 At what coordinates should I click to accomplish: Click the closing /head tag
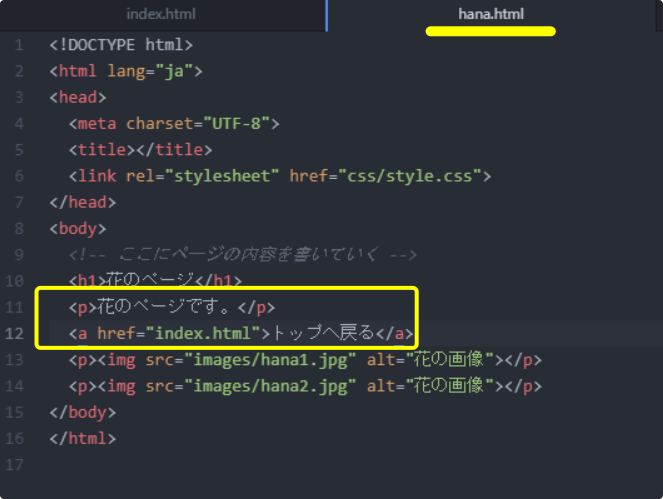click(82, 202)
